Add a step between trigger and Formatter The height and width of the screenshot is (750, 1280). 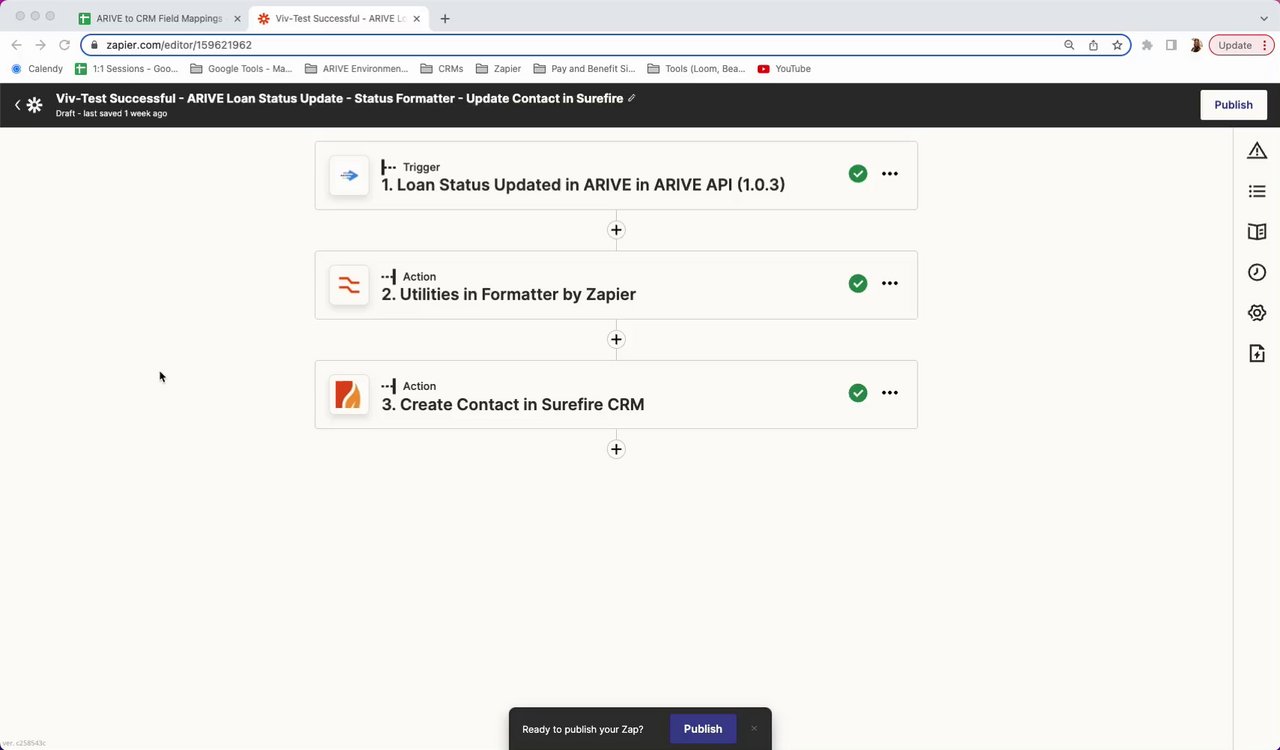(616, 230)
